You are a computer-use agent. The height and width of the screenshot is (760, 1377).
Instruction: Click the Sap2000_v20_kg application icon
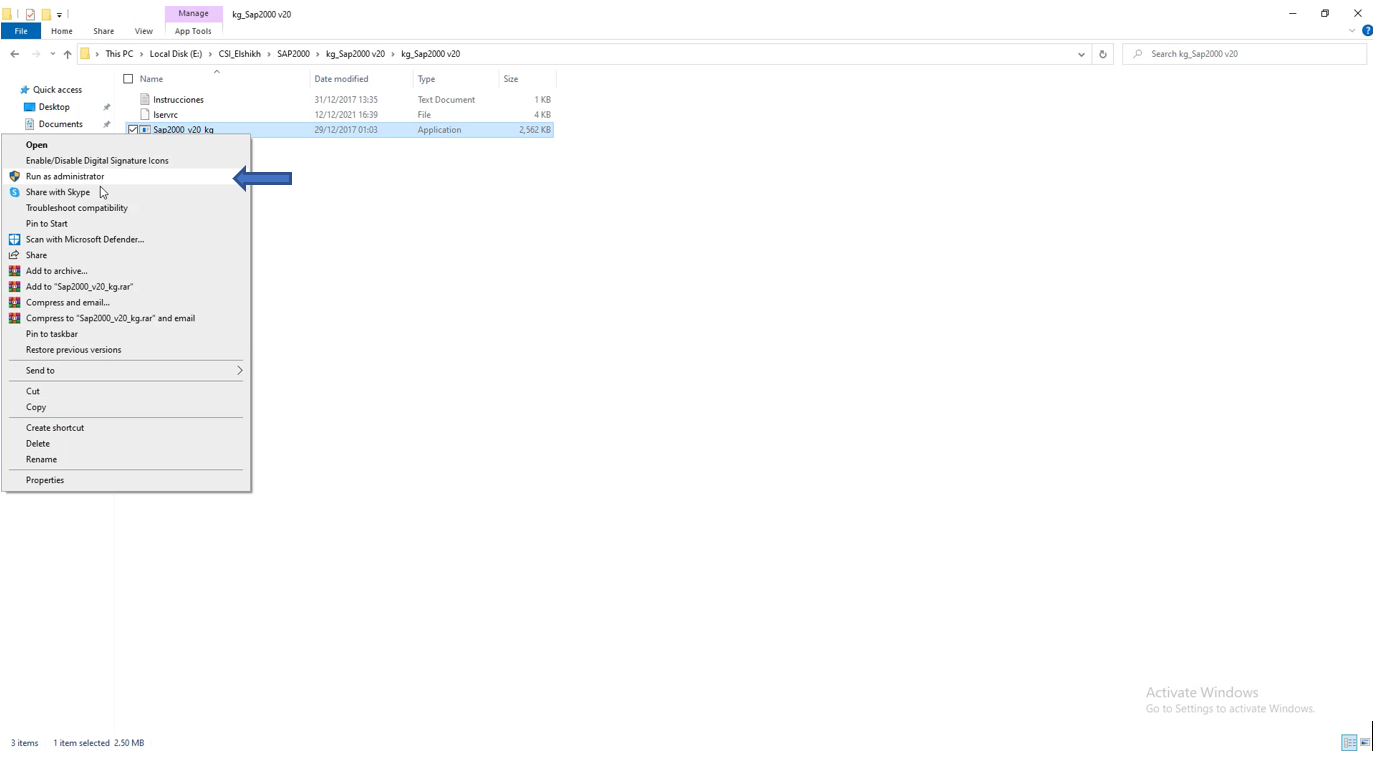point(145,130)
